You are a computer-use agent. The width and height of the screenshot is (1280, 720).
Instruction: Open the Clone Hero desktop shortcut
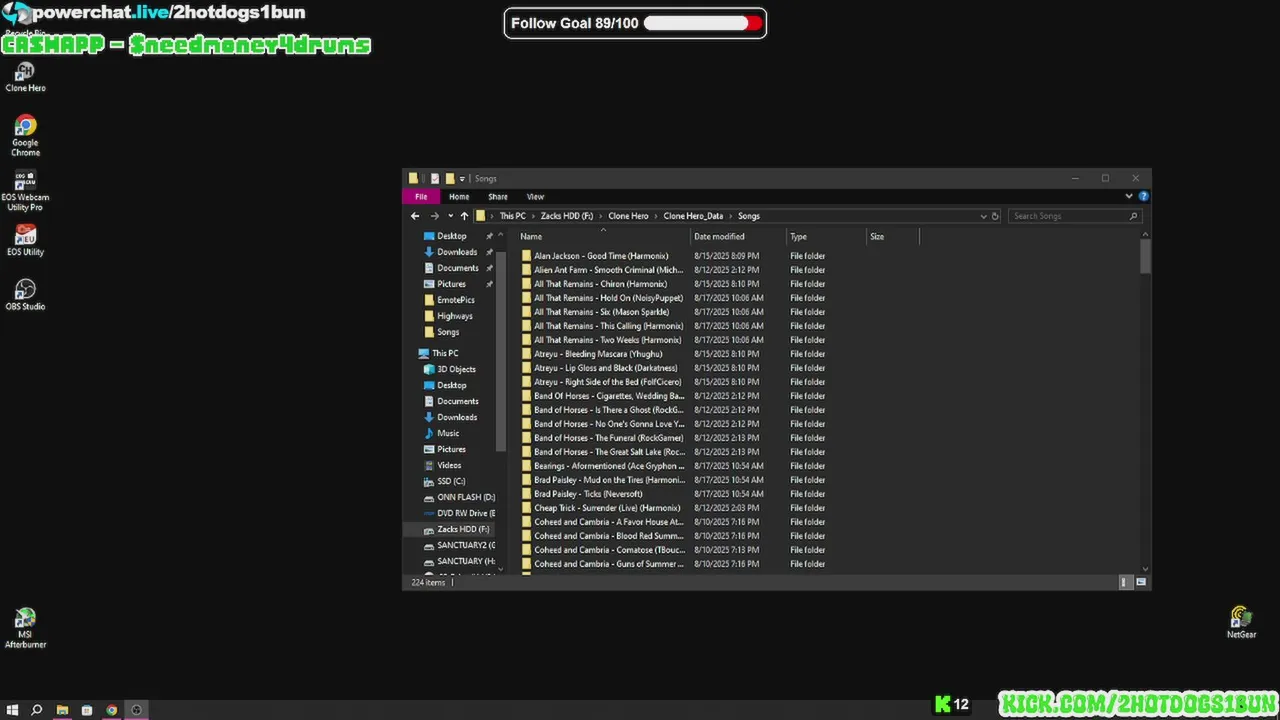click(x=25, y=77)
